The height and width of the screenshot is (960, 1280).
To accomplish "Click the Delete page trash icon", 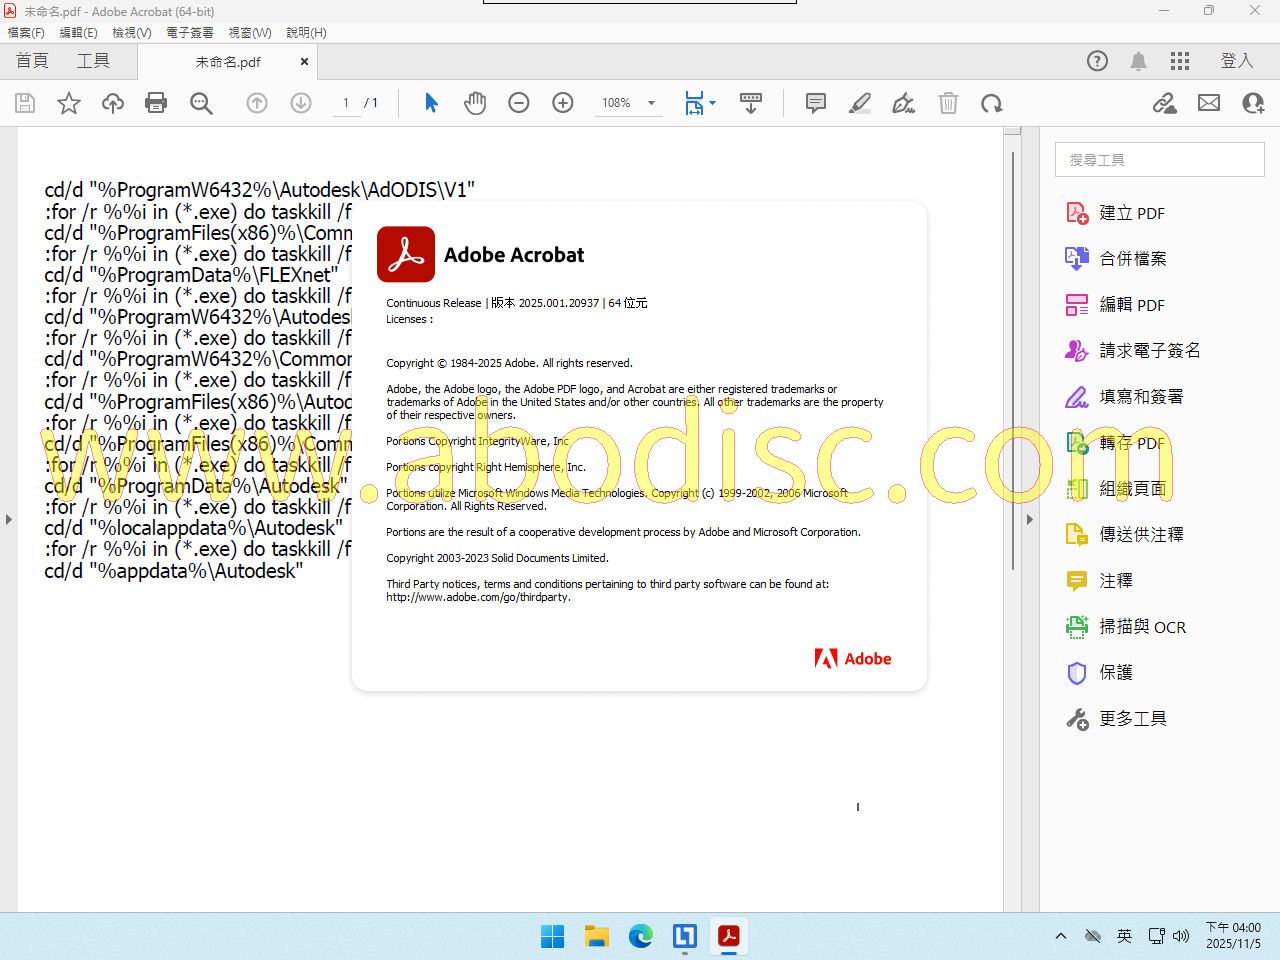I will tap(948, 103).
